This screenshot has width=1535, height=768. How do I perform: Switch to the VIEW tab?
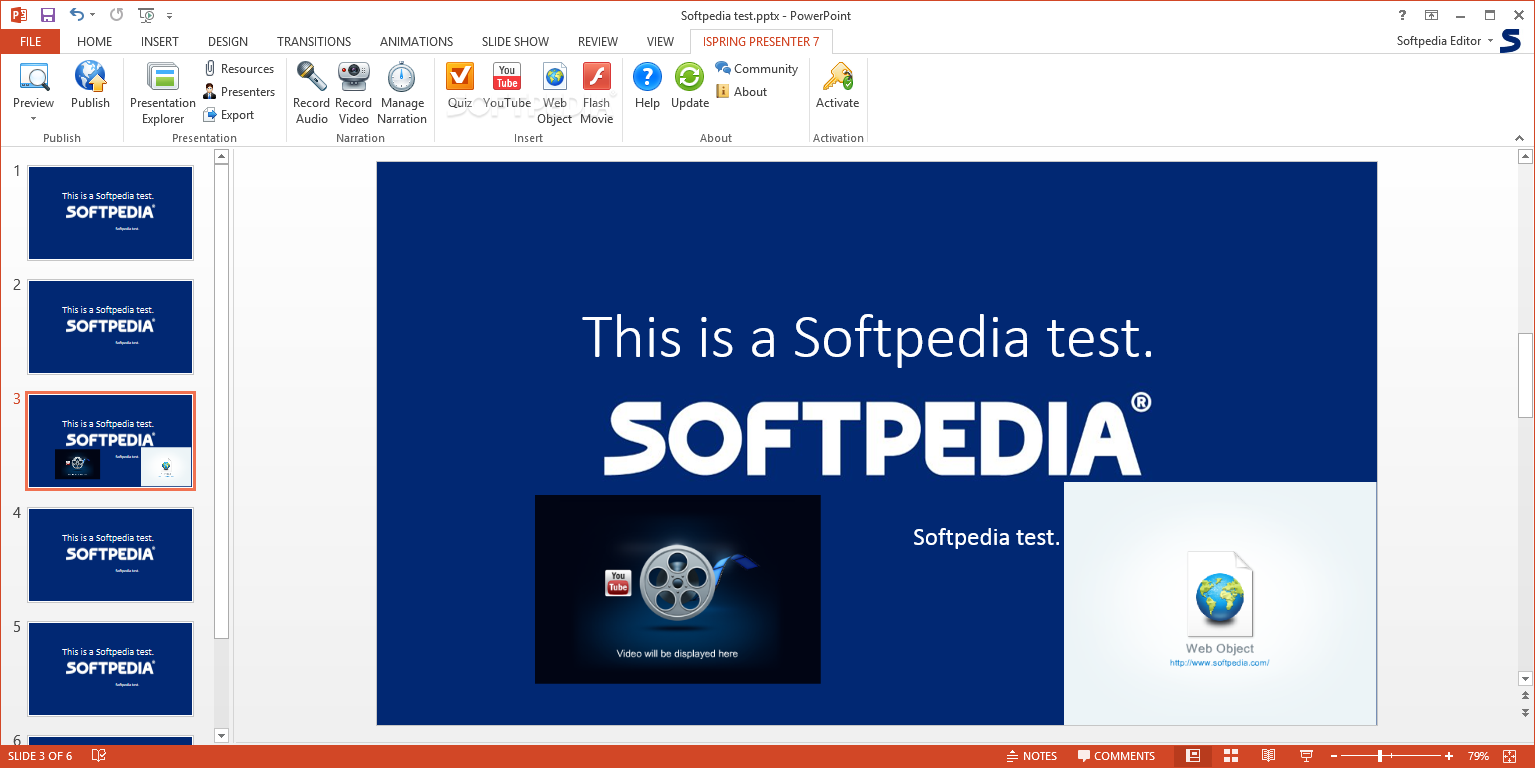(660, 42)
